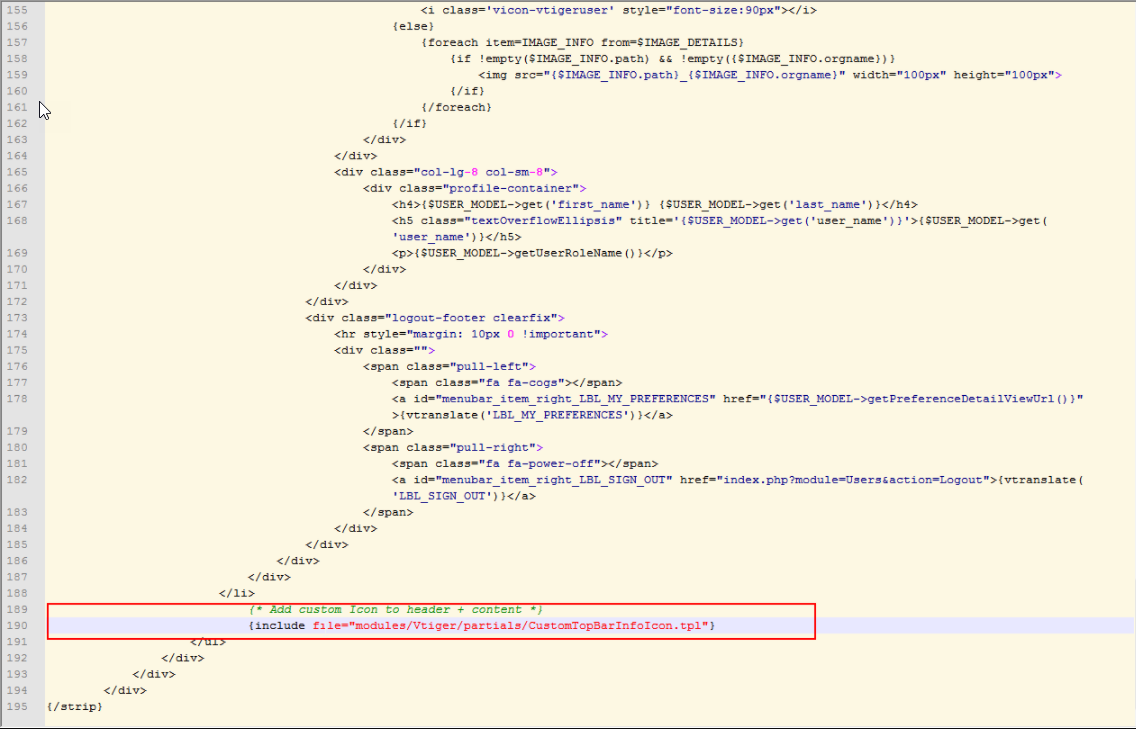
Task: Click the vtranslate LBL_MY_PREFERENCES continuation line
Action: tap(532, 415)
